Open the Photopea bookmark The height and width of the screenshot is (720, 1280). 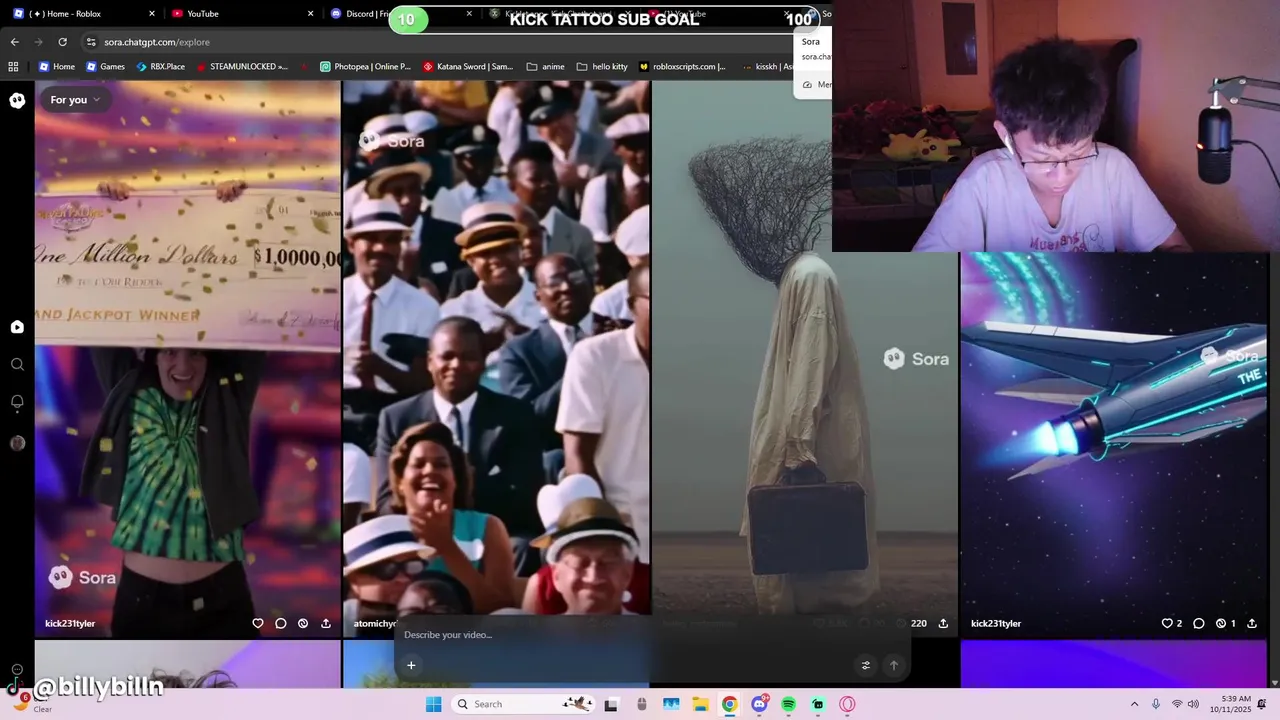pos(365,67)
